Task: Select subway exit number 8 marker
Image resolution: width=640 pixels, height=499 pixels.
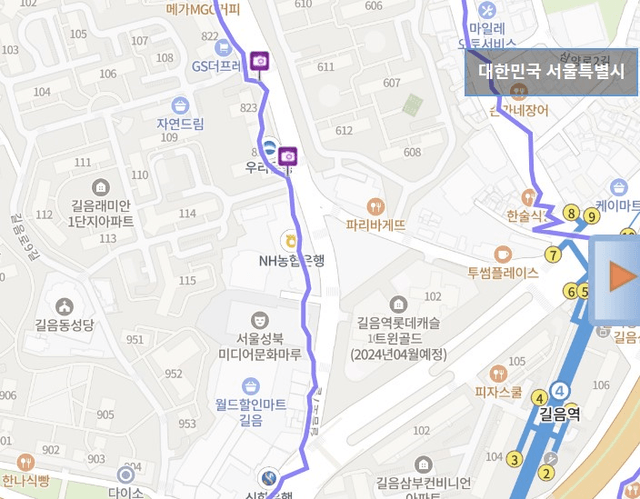Action: (x=571, y=213)
